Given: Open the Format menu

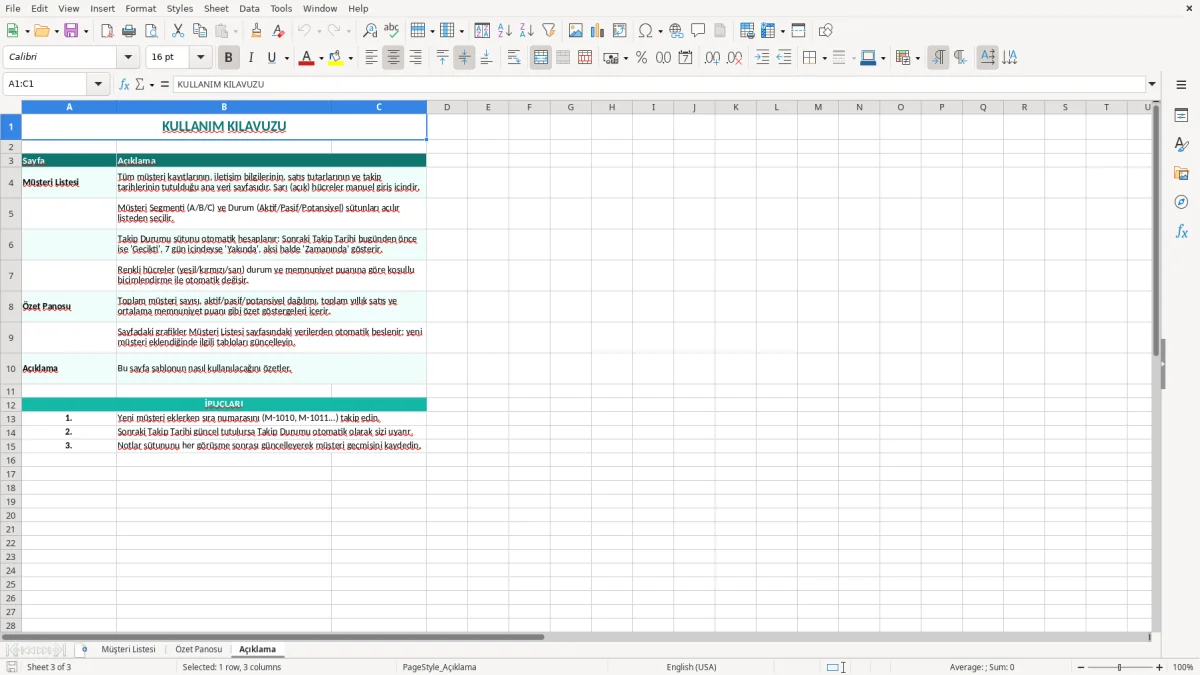Looking at the screenshot, I should tap(140, 8).
